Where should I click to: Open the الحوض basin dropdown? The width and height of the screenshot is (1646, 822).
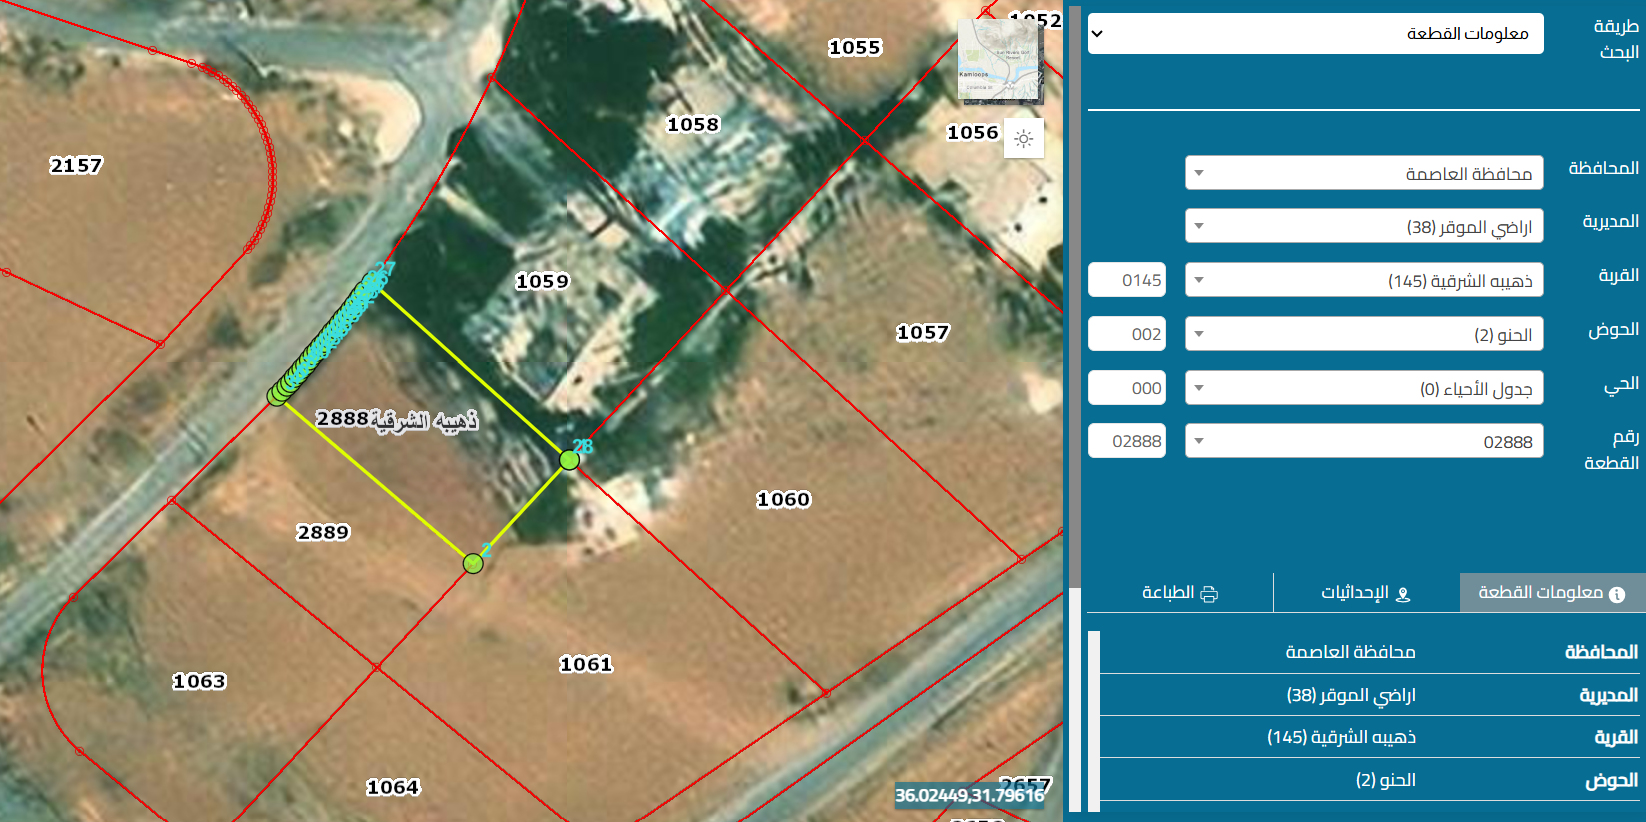coord(1364,334)
